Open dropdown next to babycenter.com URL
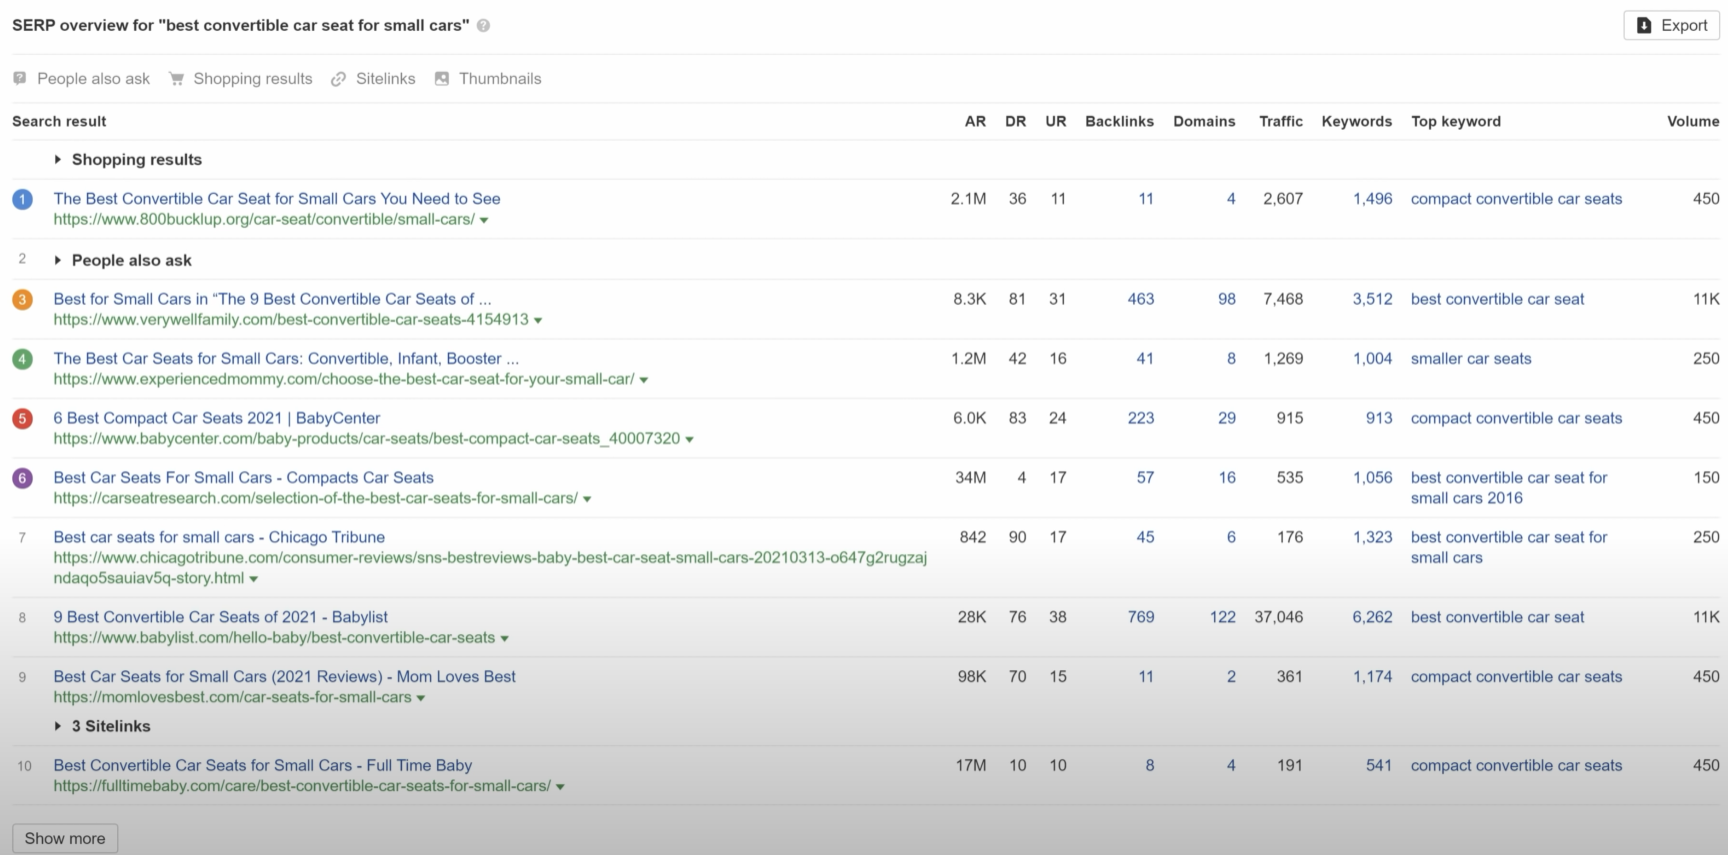 pos(690,439)
